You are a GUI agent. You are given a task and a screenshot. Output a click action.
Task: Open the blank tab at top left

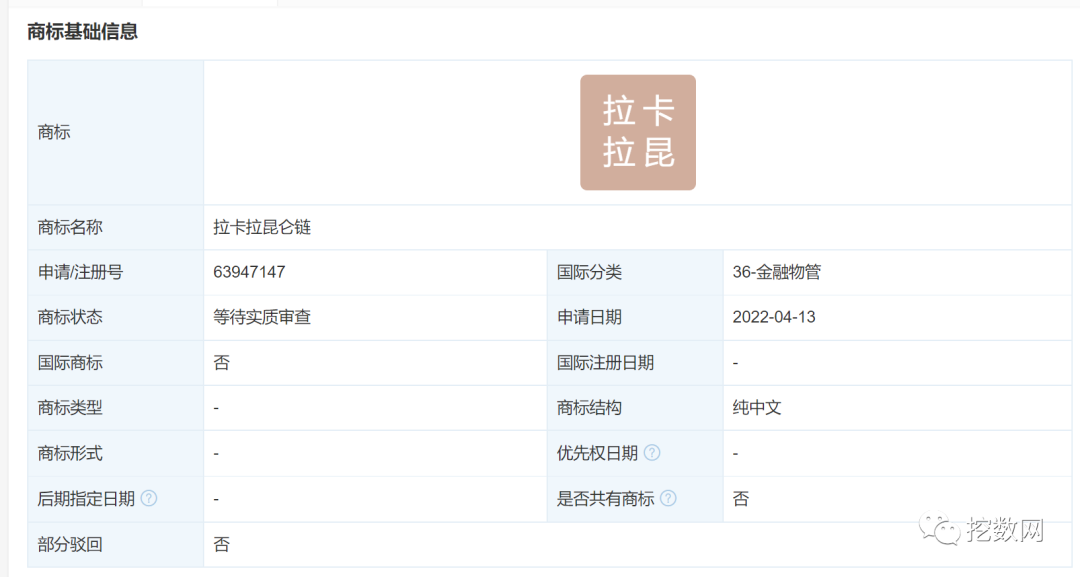tap(75, 3)
